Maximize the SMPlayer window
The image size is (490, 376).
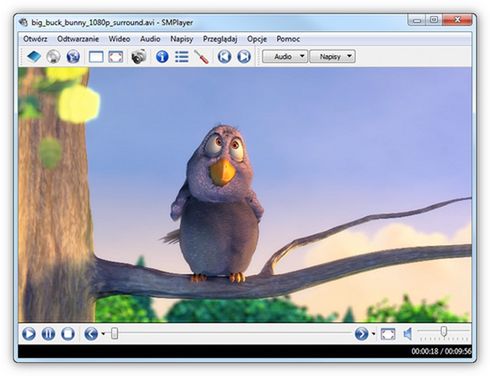(434, 20)
